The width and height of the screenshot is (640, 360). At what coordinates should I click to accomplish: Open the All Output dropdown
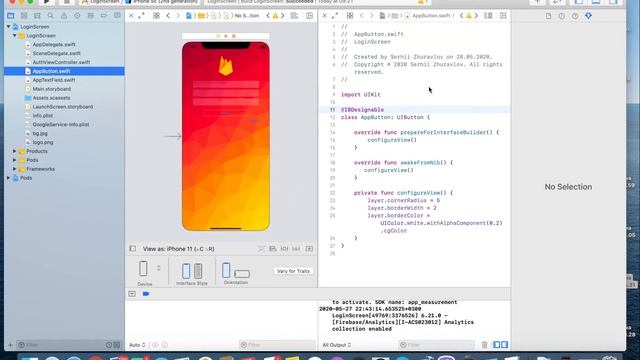[x=337, y=345]
